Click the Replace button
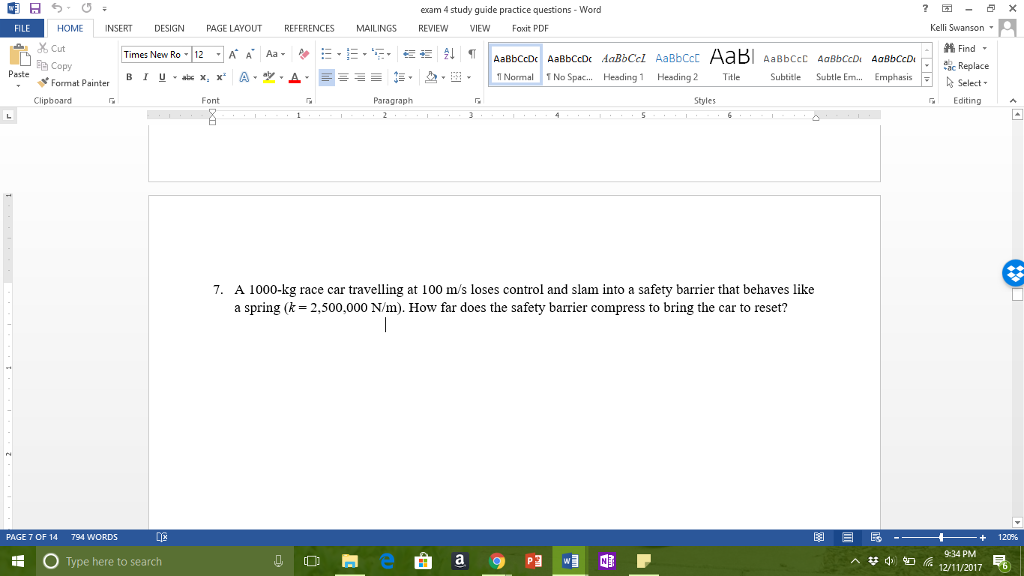Screen dimensions: 1024x576 967,66
